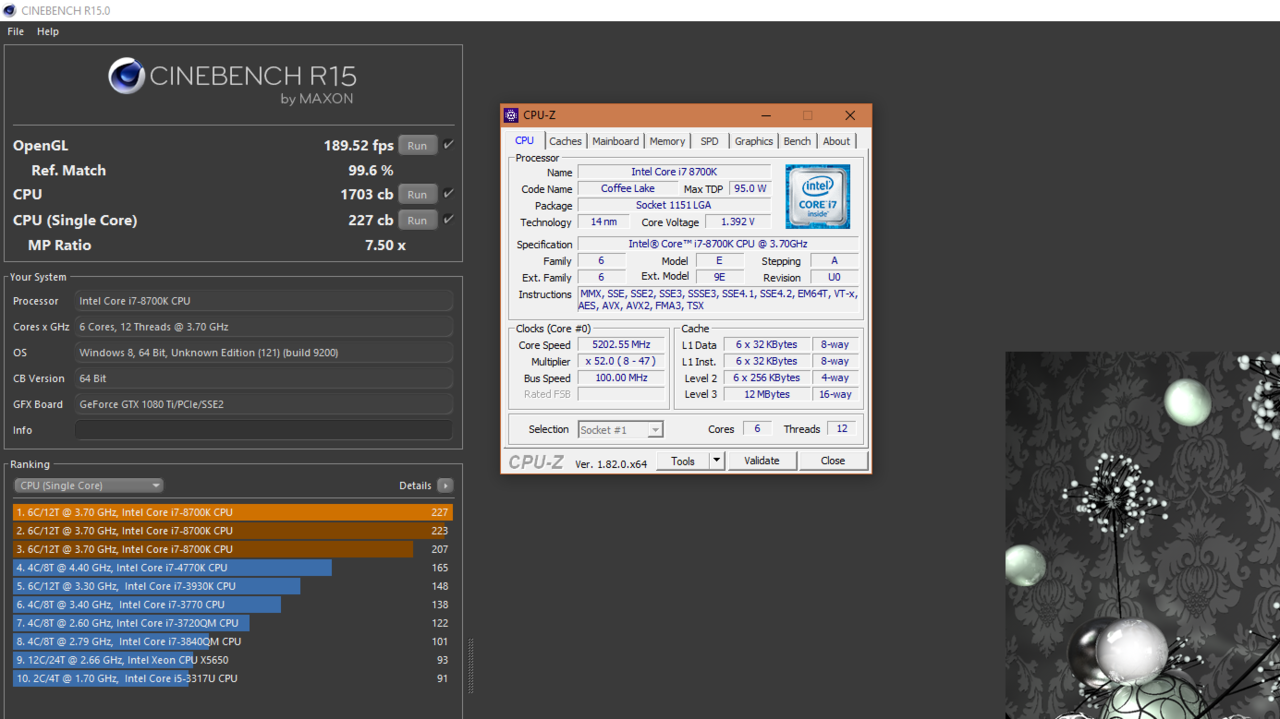
Task: Select the Core i7-3840QM ranking row
Action: coord(233,642)
